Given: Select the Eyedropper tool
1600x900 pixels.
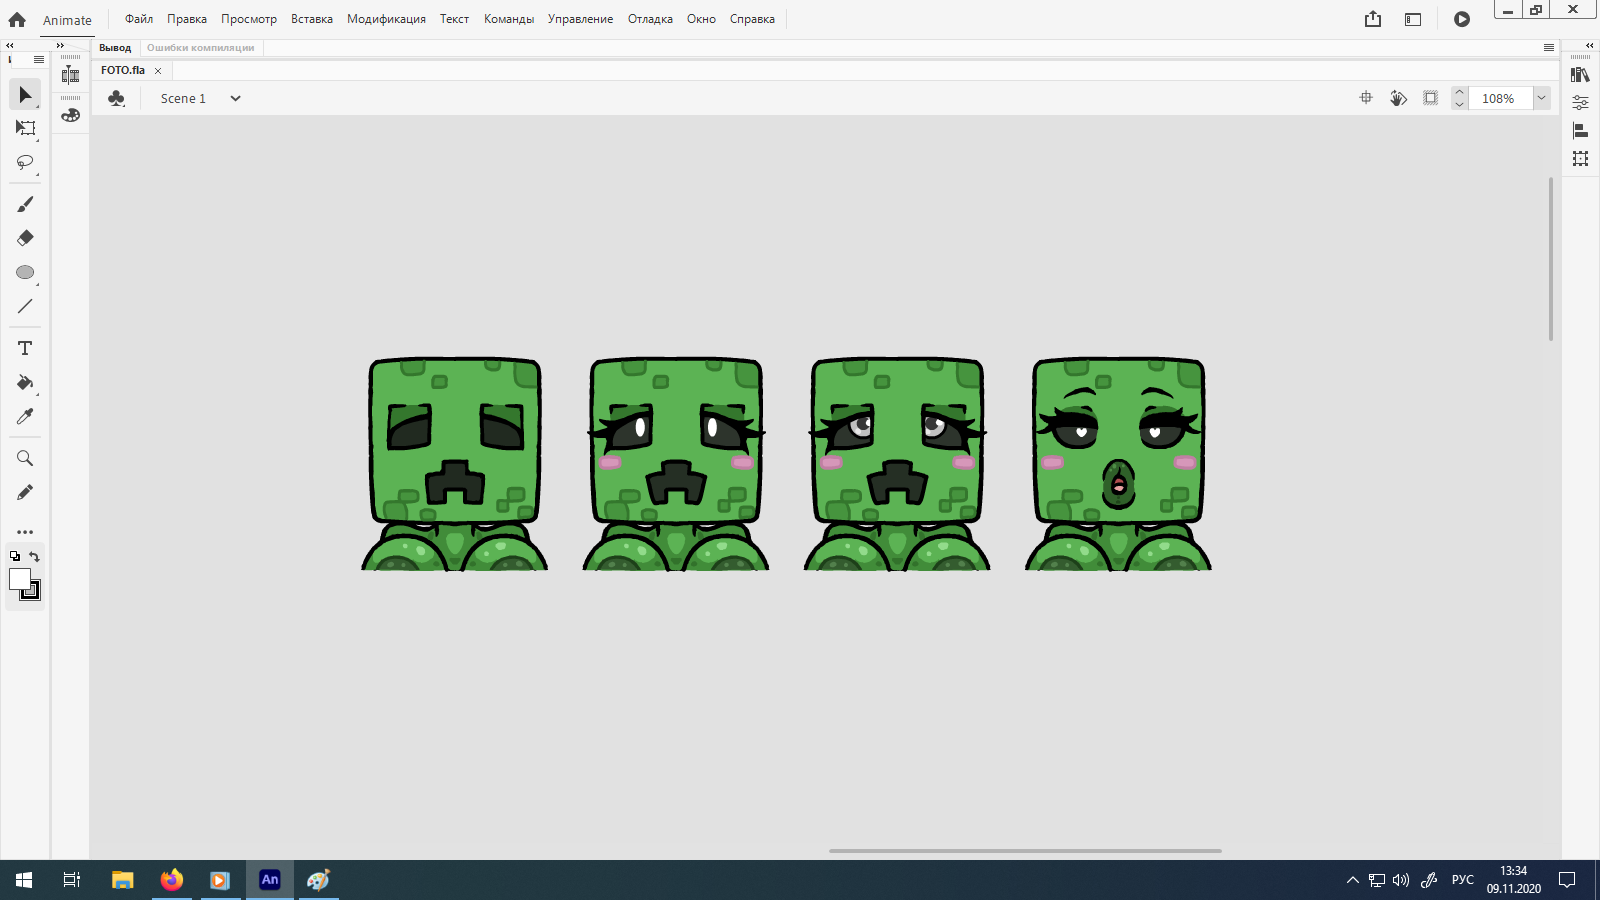Looking at the screenshot, I should point(25,416).
